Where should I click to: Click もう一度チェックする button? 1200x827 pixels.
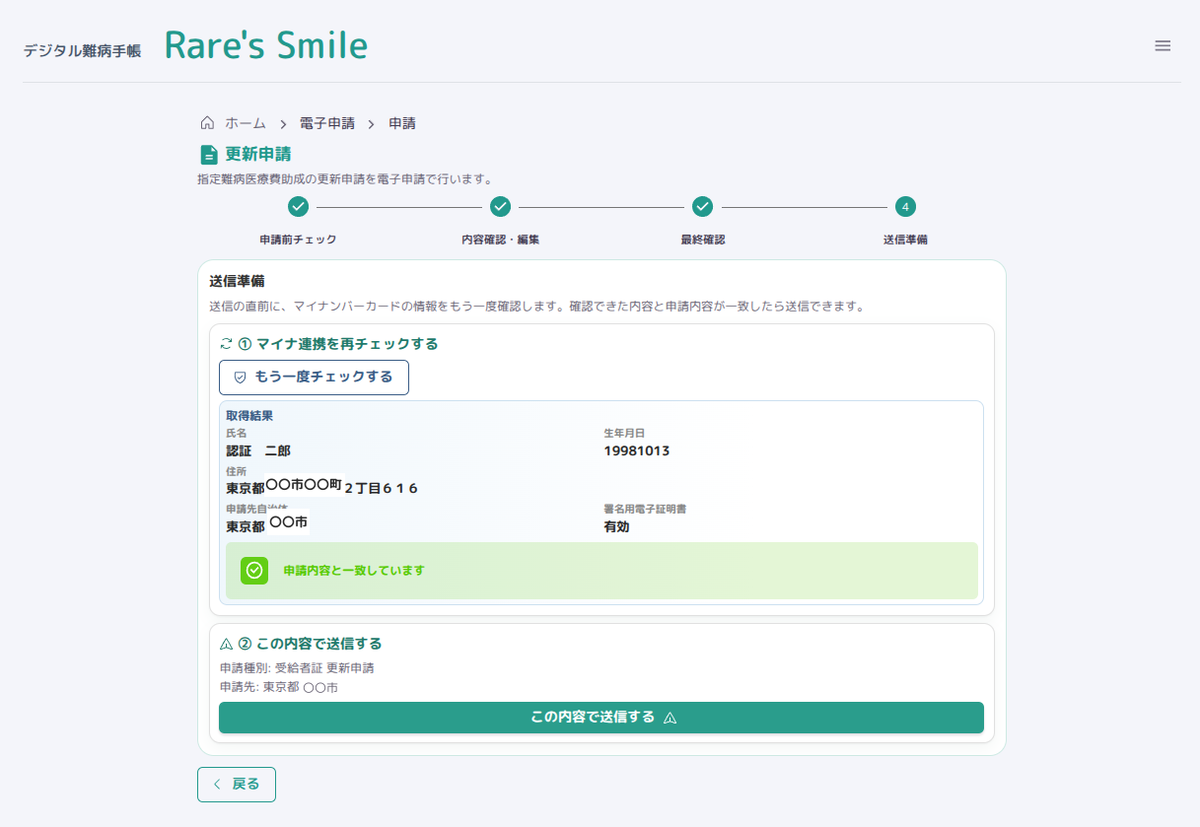tap(314, 377)
